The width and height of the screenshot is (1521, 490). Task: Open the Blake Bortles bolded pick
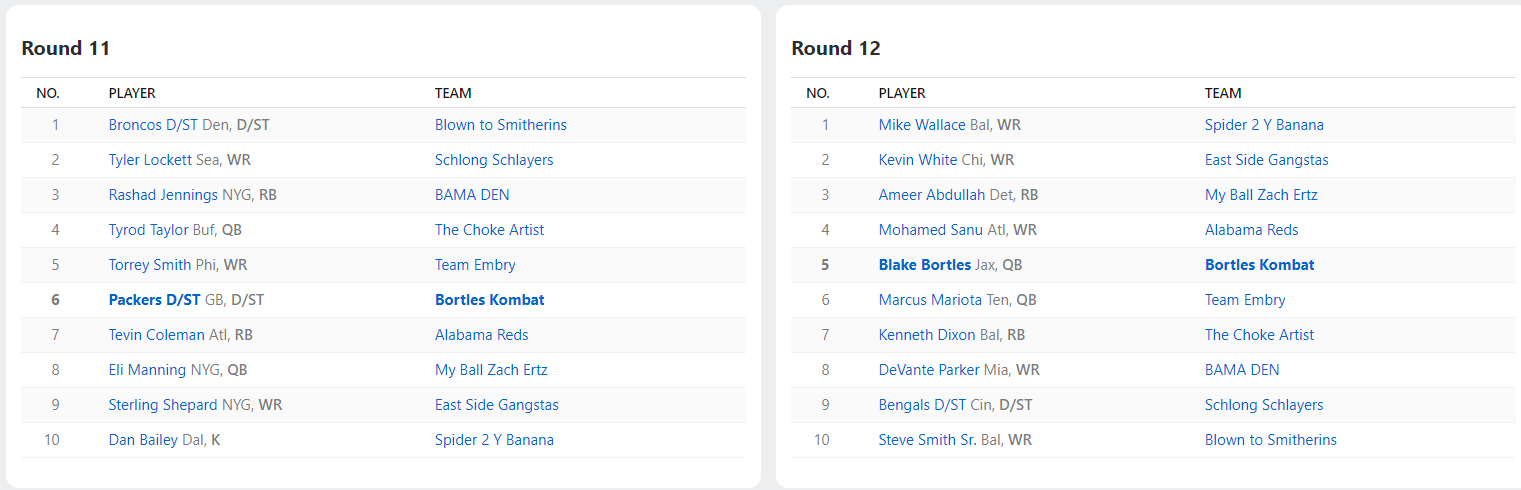click(925, 265)
